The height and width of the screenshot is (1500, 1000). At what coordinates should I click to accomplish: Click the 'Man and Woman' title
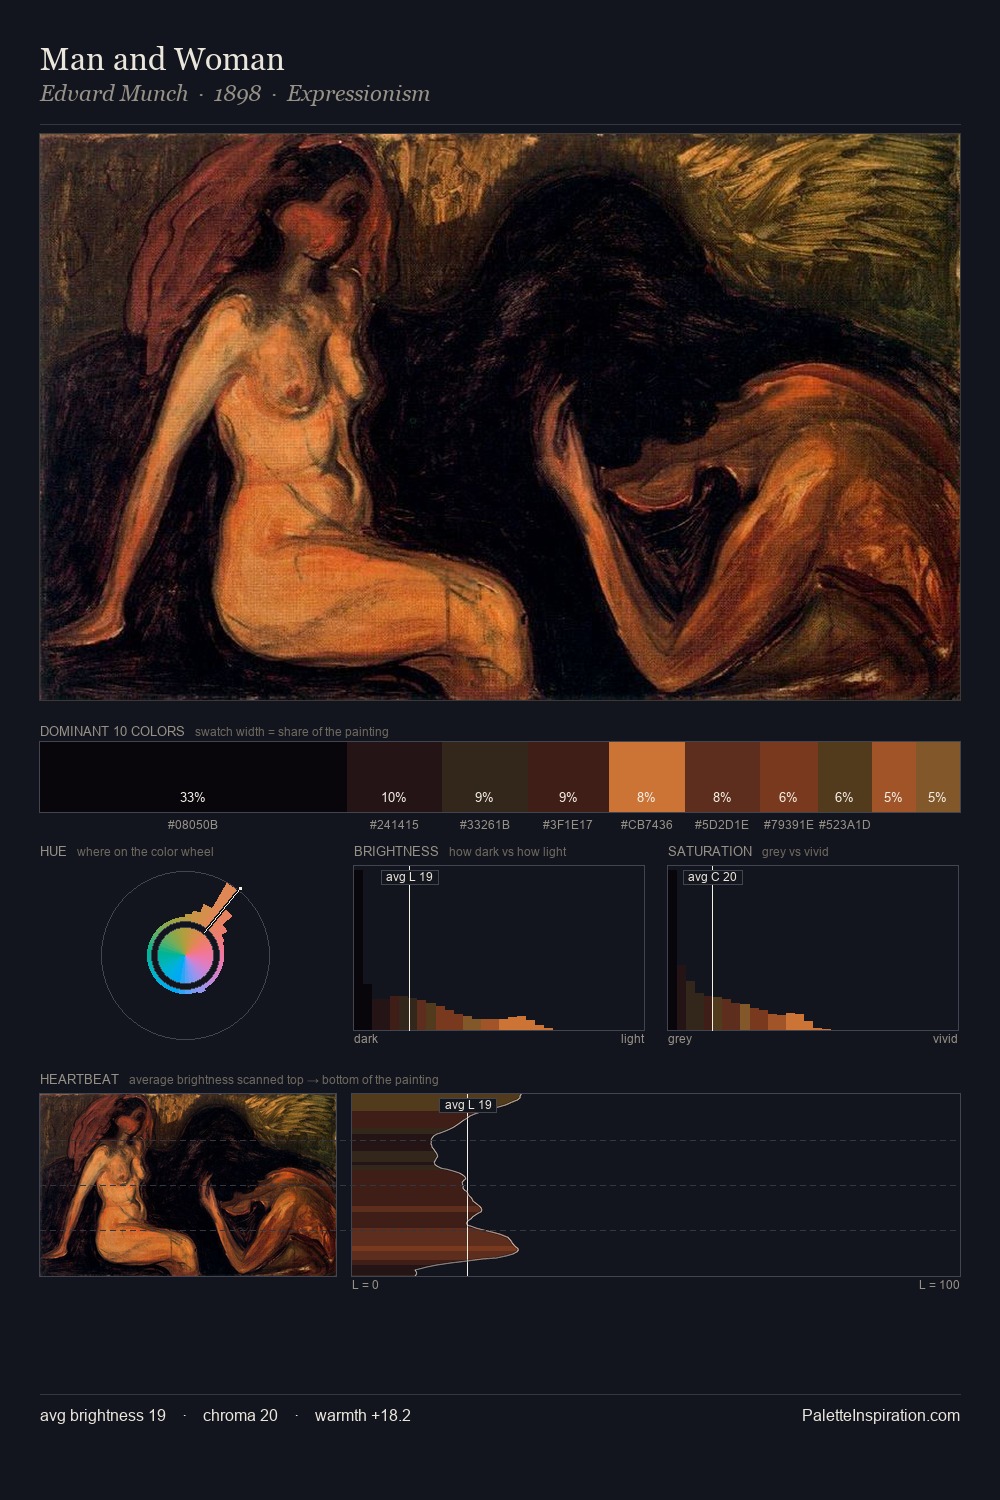click(162, 59)
